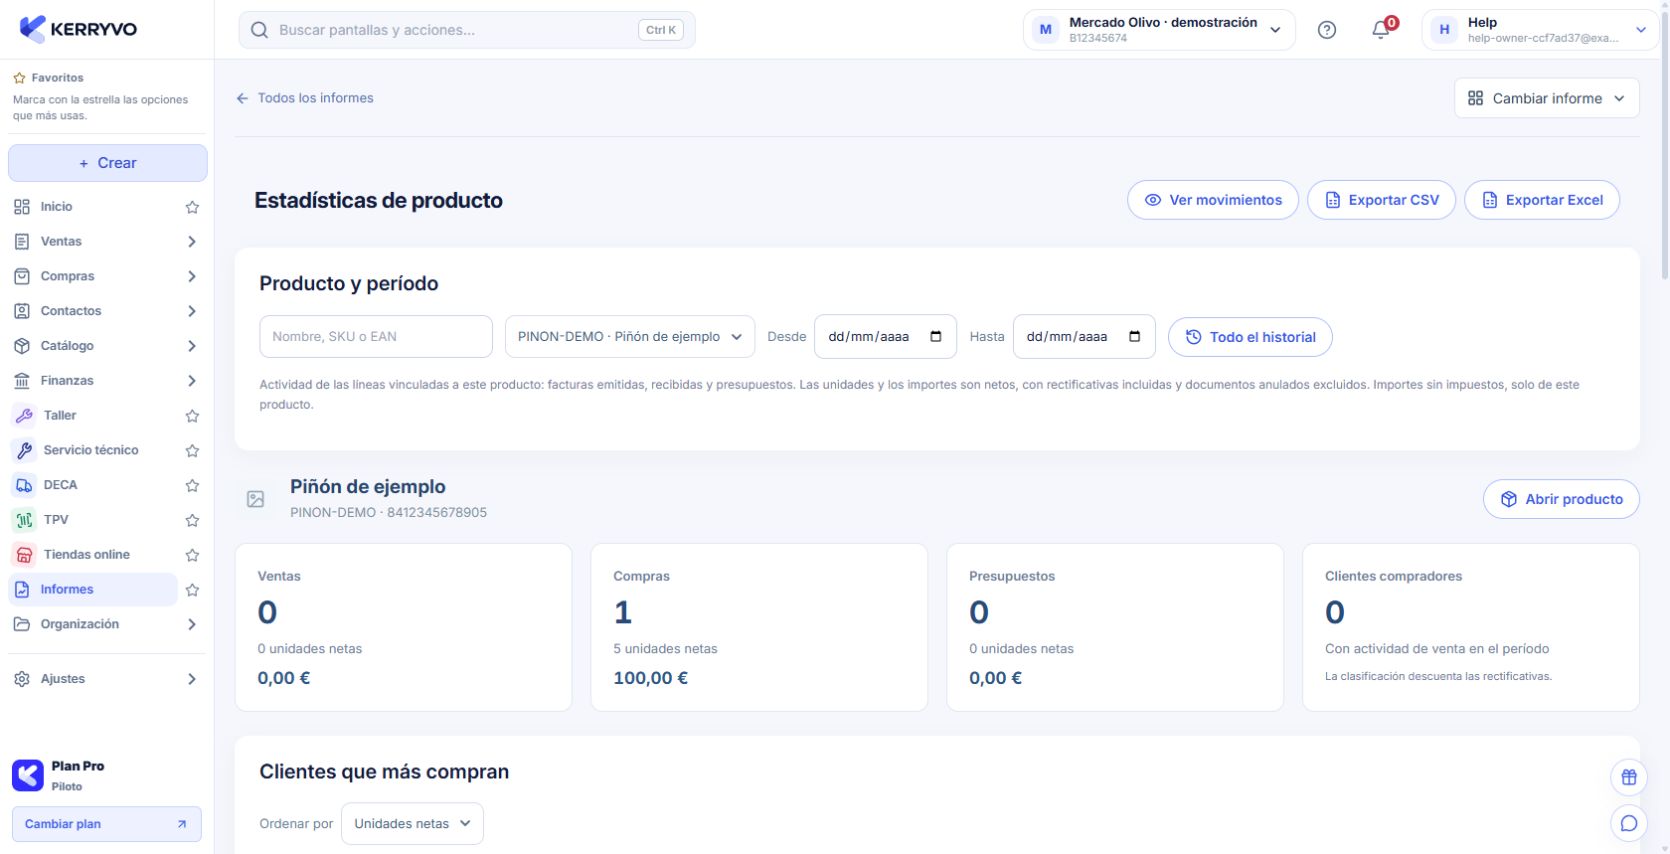
Task: Expand the Catálogo submenu
Action: click(x=192, y=346)
